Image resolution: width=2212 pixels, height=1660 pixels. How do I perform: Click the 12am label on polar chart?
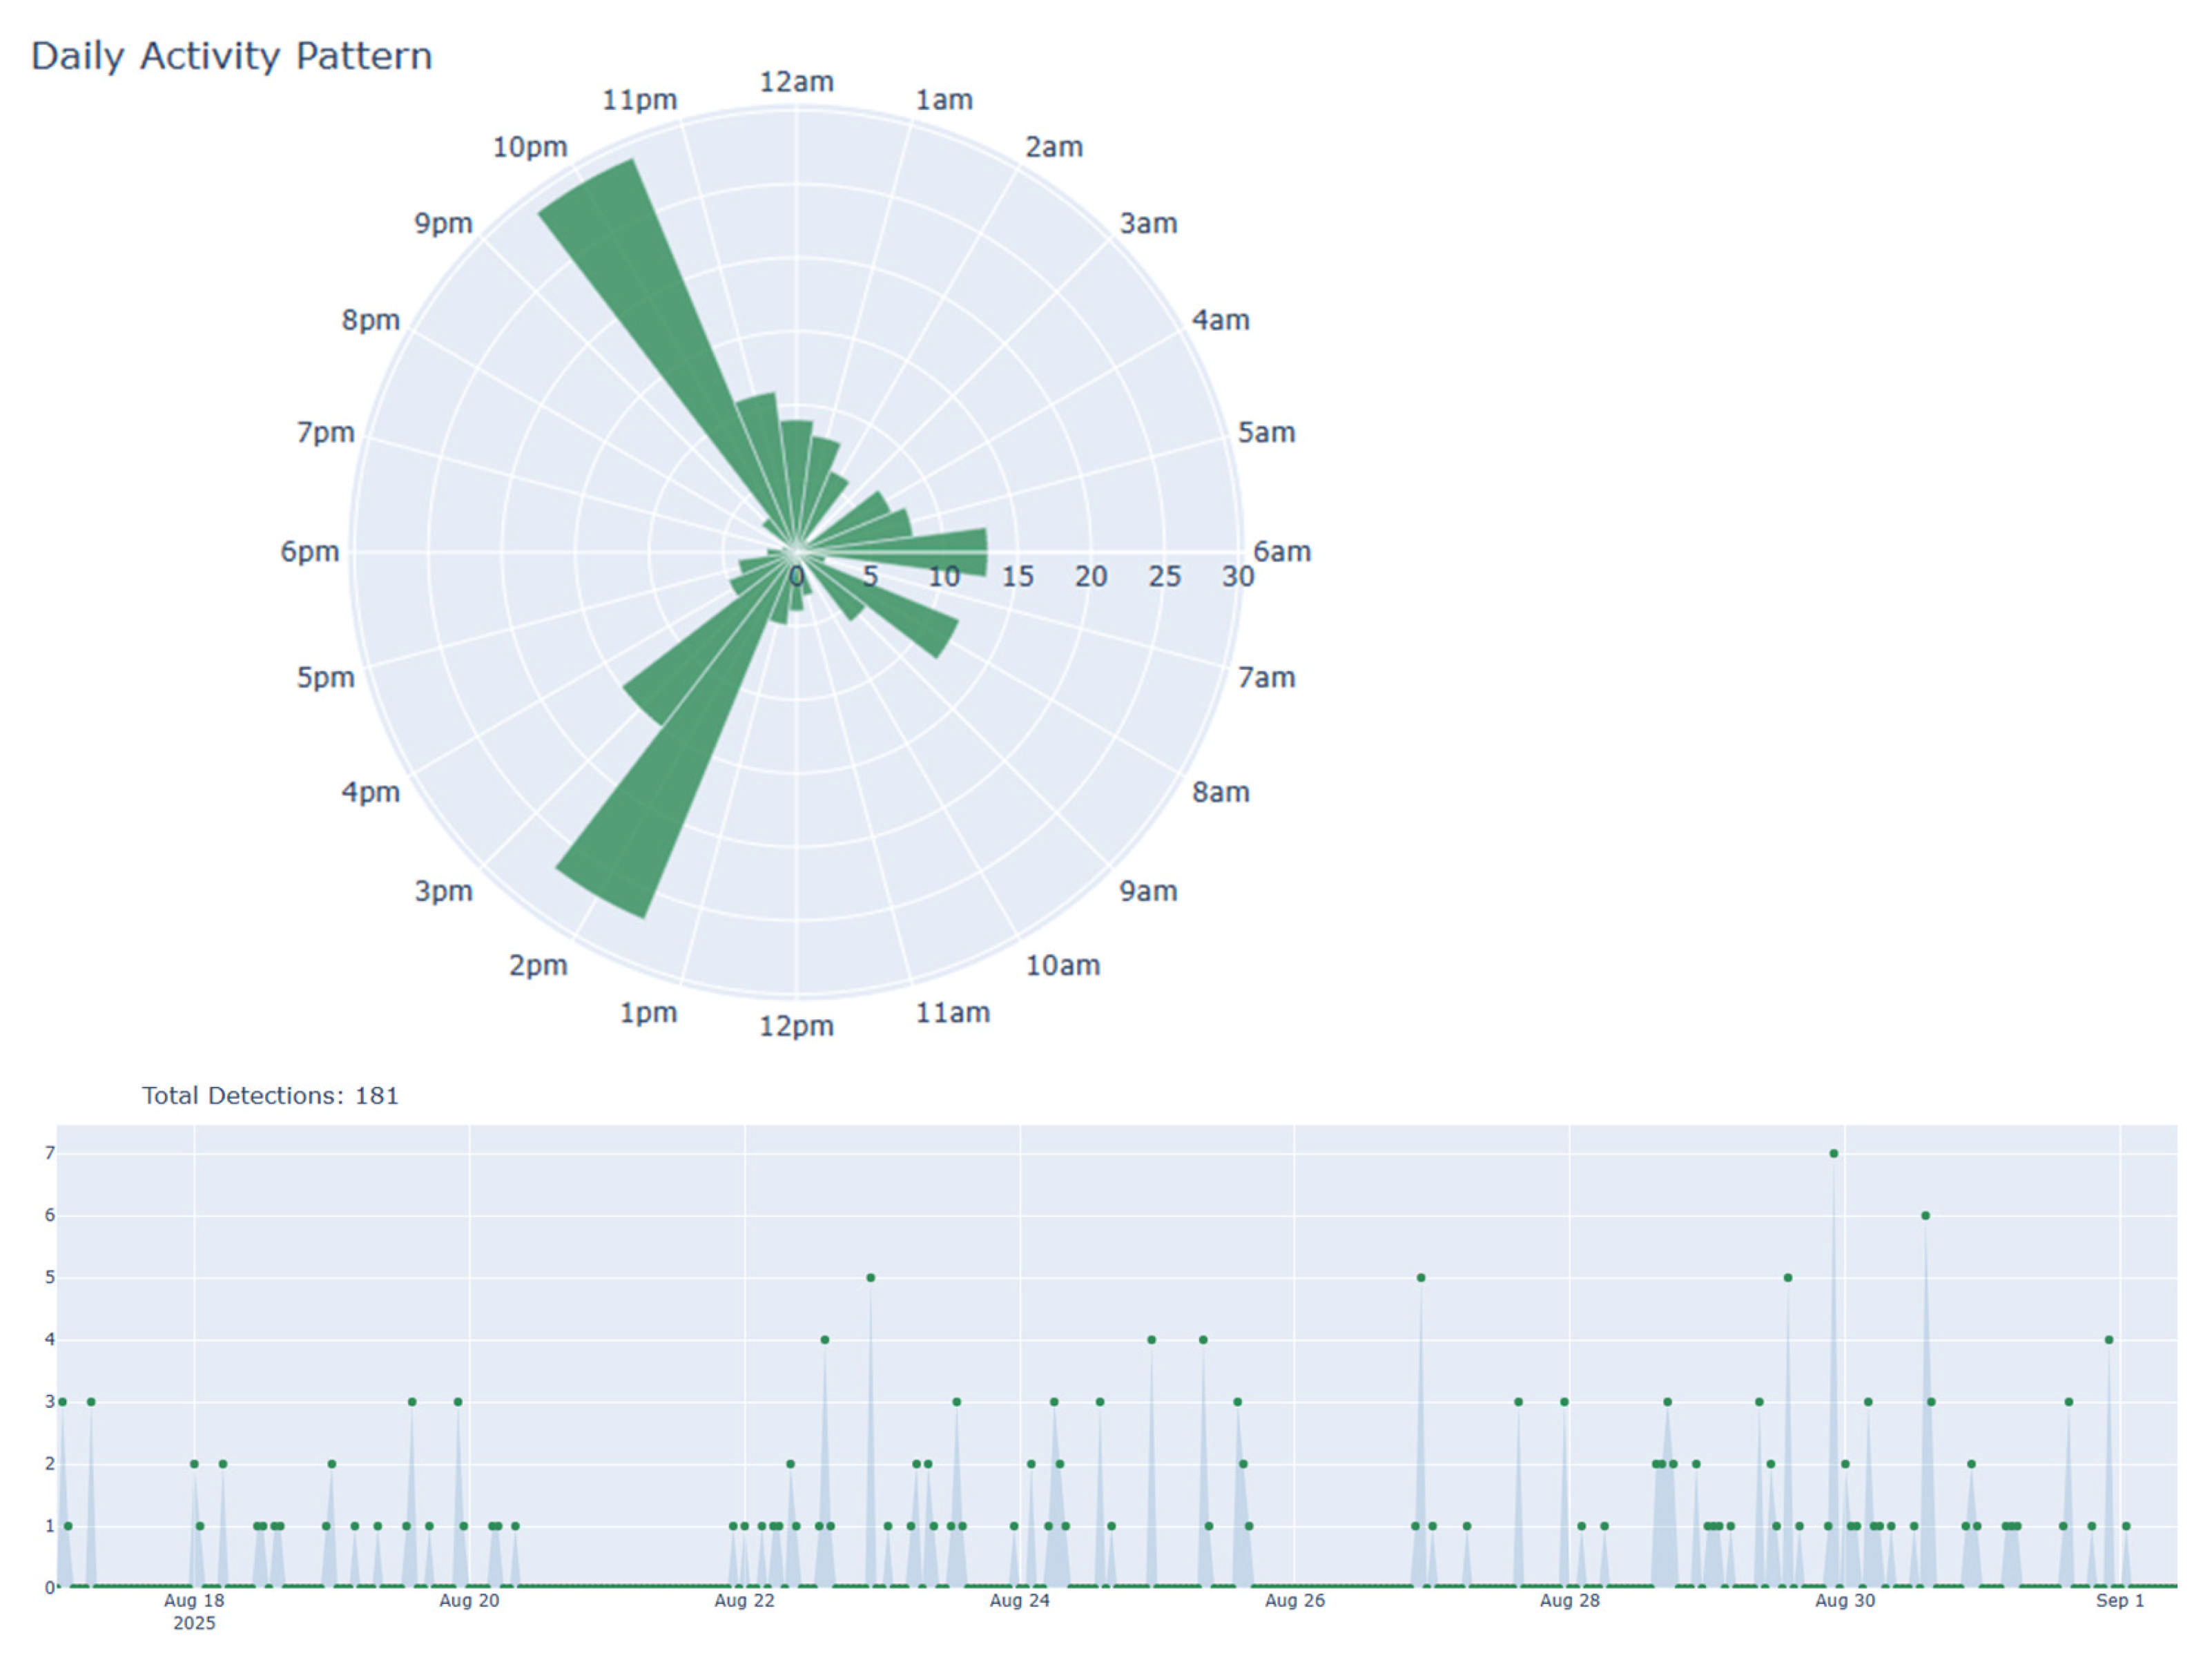796,82
